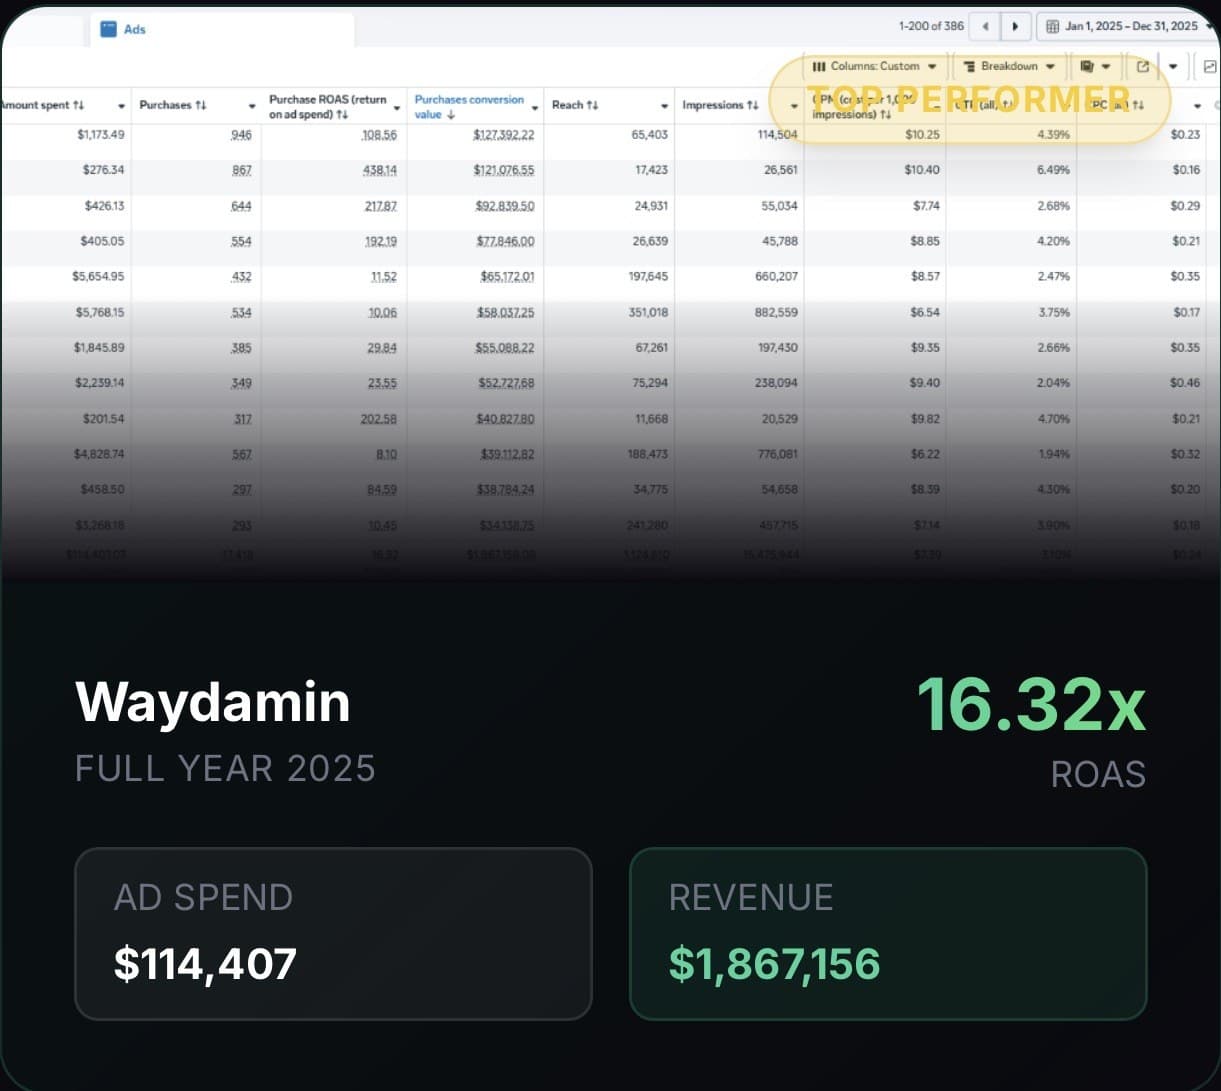Select impressions cell 114,504

[x=777, y=135]
